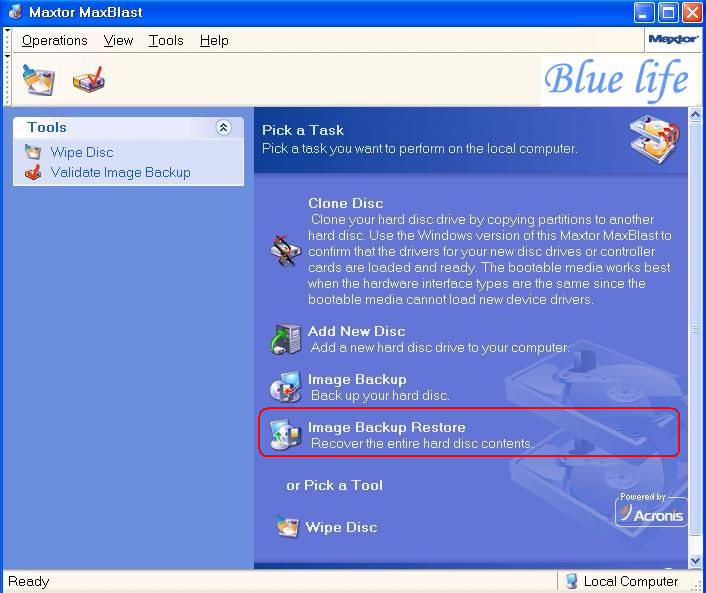
Task: Click the Maxtor logo in the menu bar
Action: pos(673,39)
